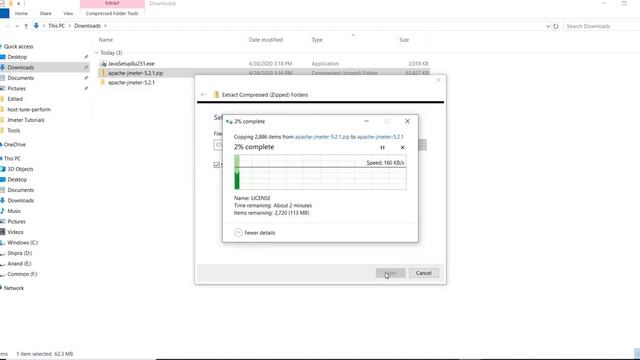Open the host-tune-perform folder in sidebar

(29, 110)
